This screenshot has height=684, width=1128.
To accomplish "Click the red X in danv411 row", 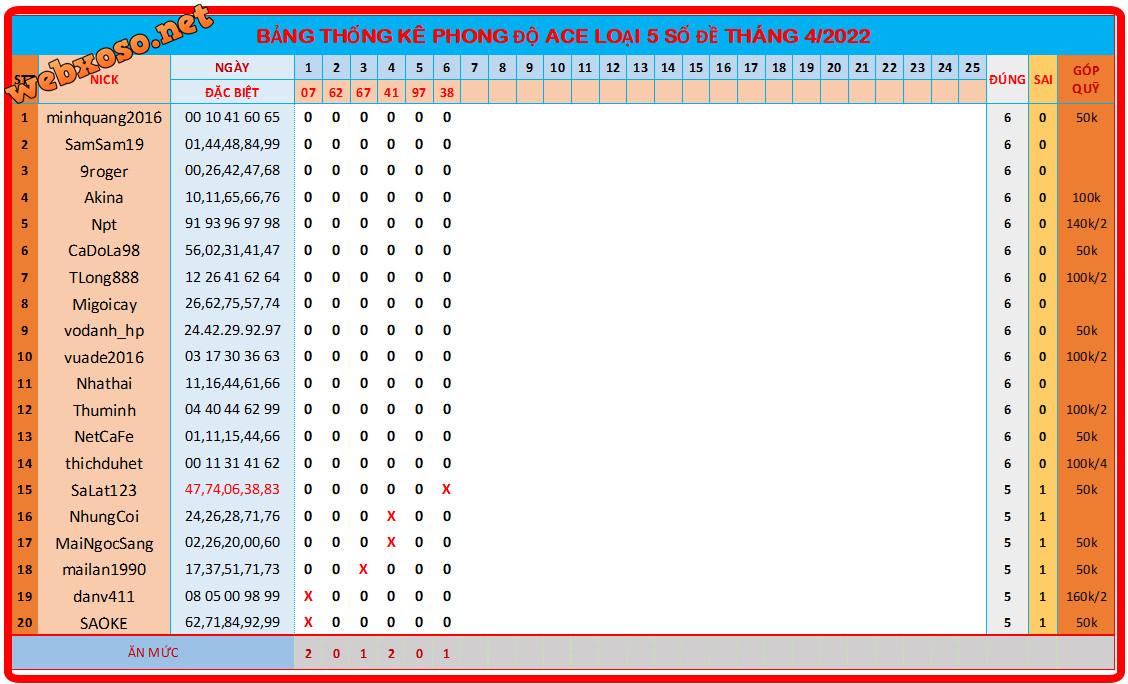I will click(309, 596).
